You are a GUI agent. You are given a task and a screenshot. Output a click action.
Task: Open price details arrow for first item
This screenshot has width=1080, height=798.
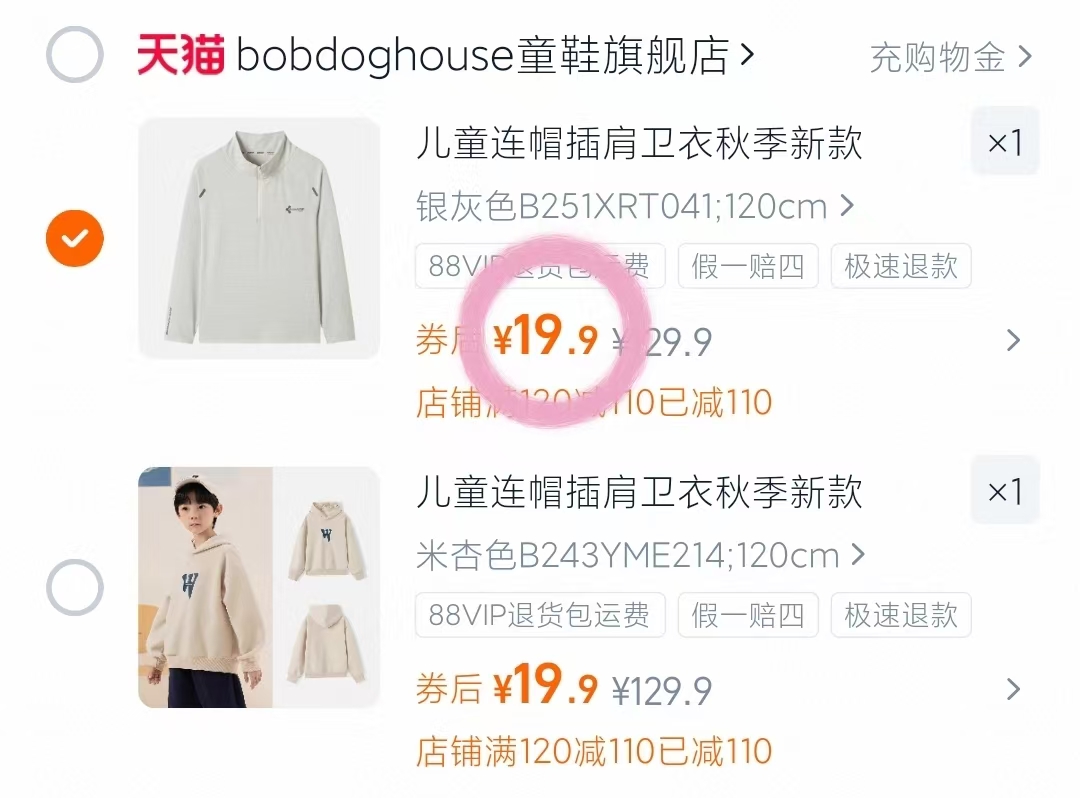tap(1012, 340)
